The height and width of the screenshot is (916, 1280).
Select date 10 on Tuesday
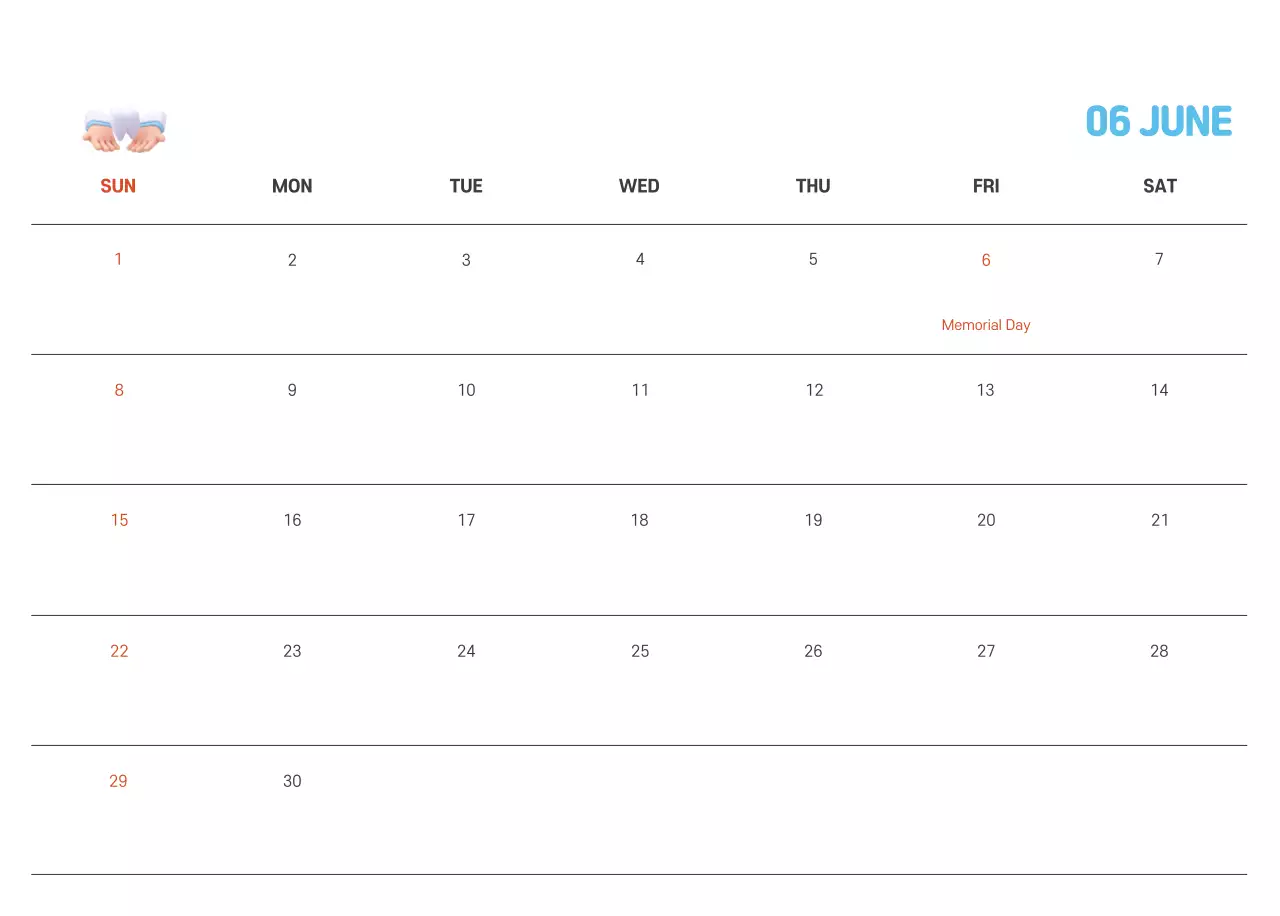coord(466,390)
